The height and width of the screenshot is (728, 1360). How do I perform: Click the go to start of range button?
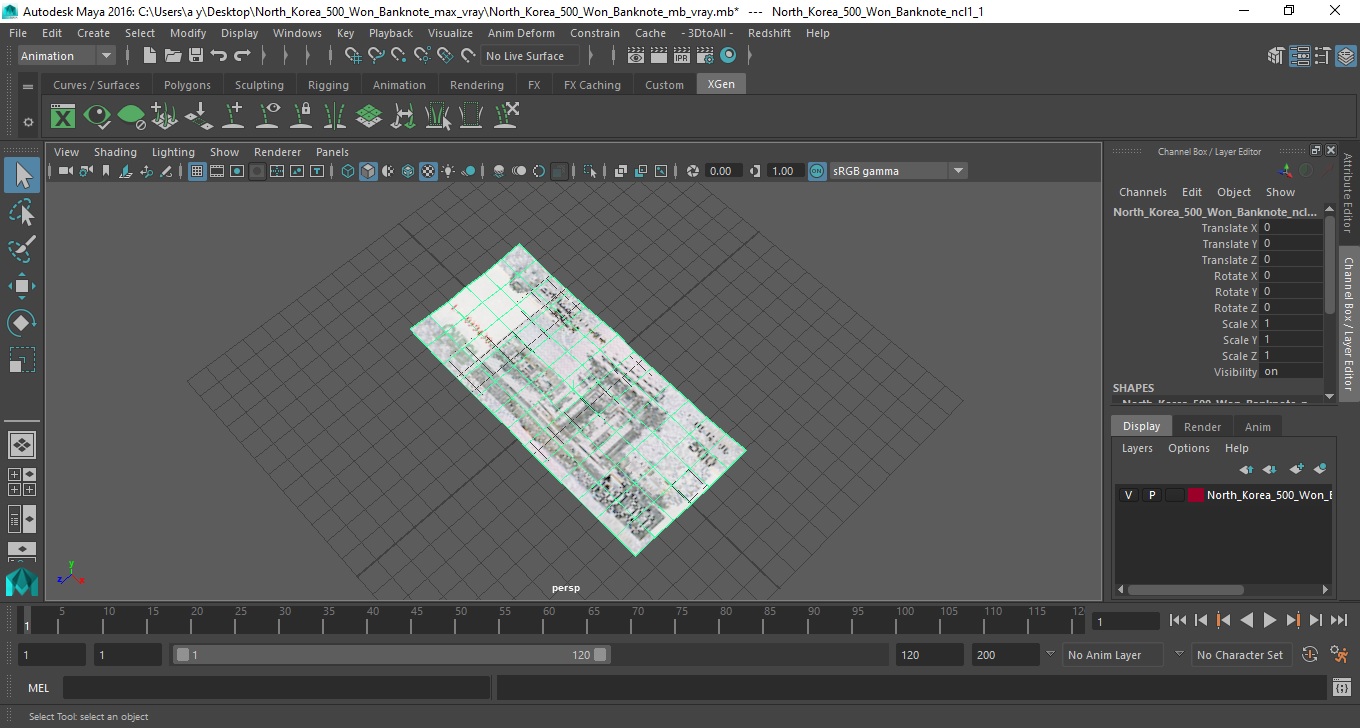tap(1178, 621)
